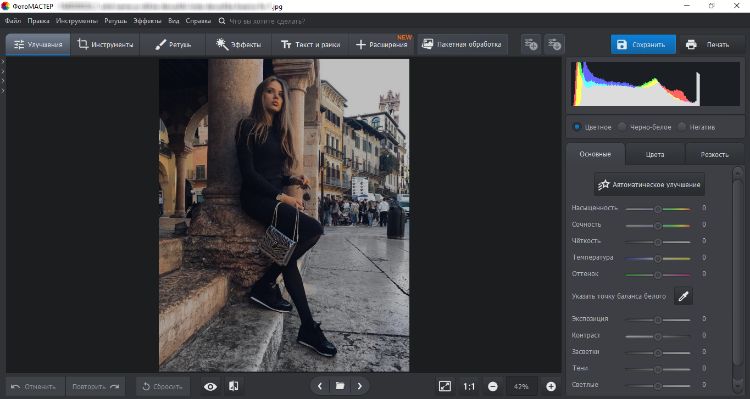Expand the first left sidebar chevron
The width and height of the screenshot is (750, 399).
point(3,62)
